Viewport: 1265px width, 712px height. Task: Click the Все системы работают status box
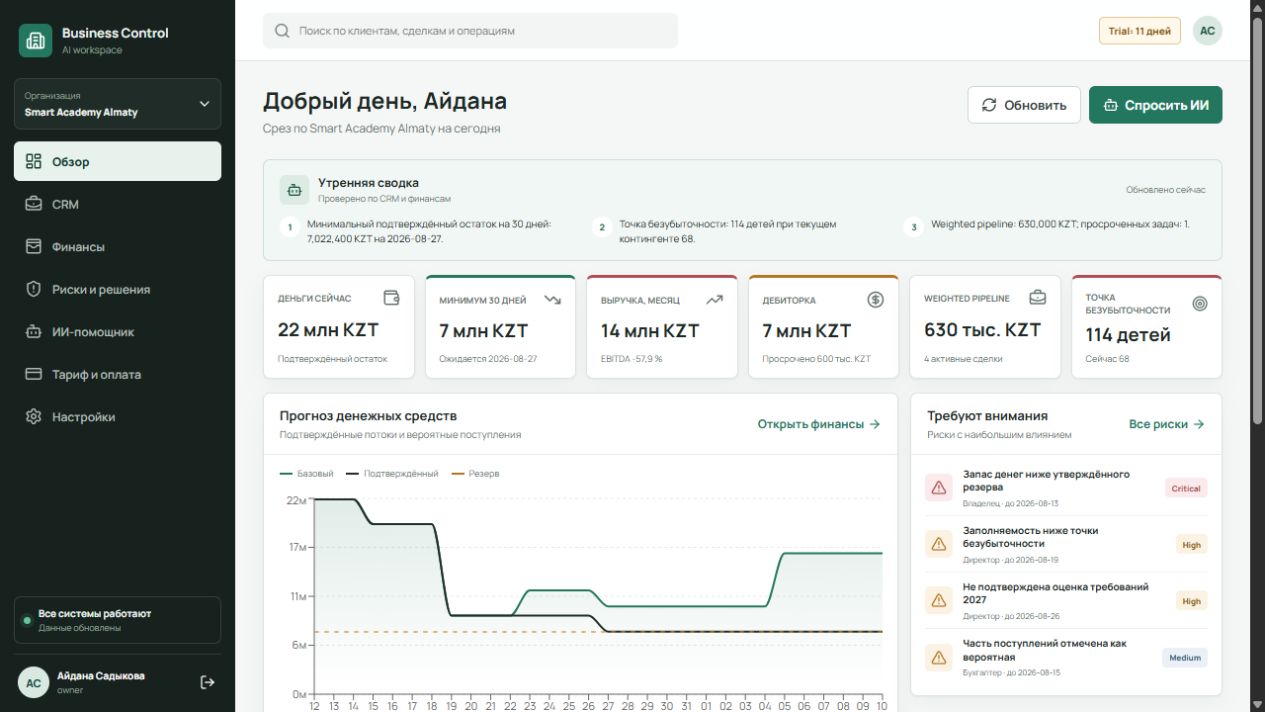[x=118, y=620]
